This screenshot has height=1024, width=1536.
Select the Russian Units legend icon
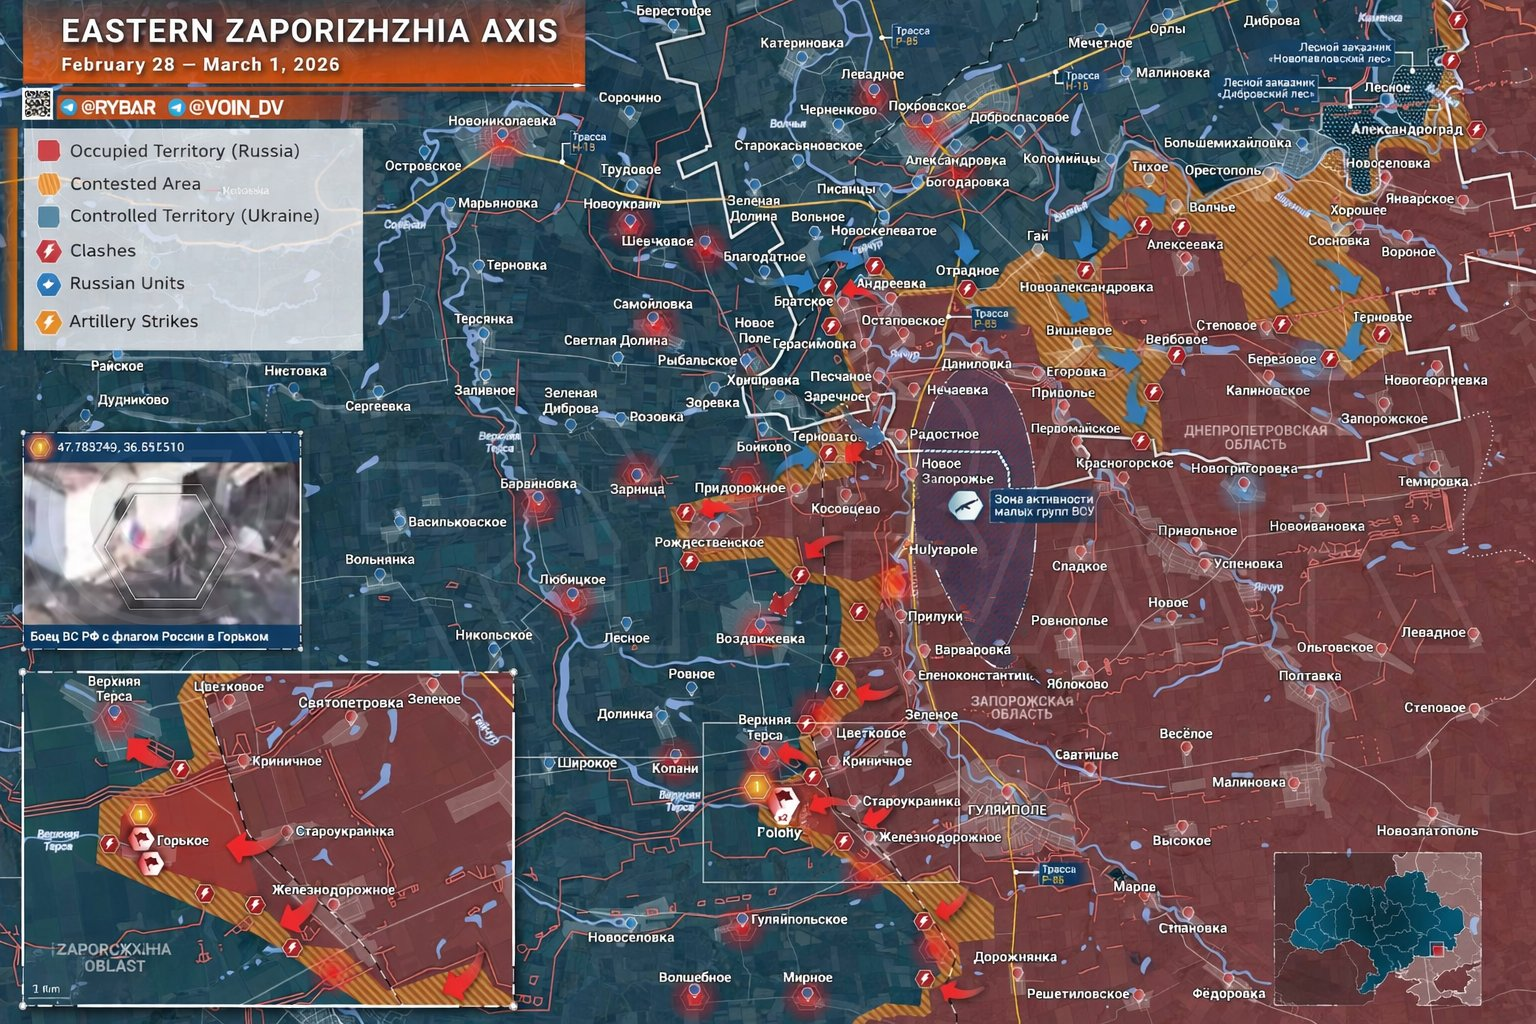48,284
